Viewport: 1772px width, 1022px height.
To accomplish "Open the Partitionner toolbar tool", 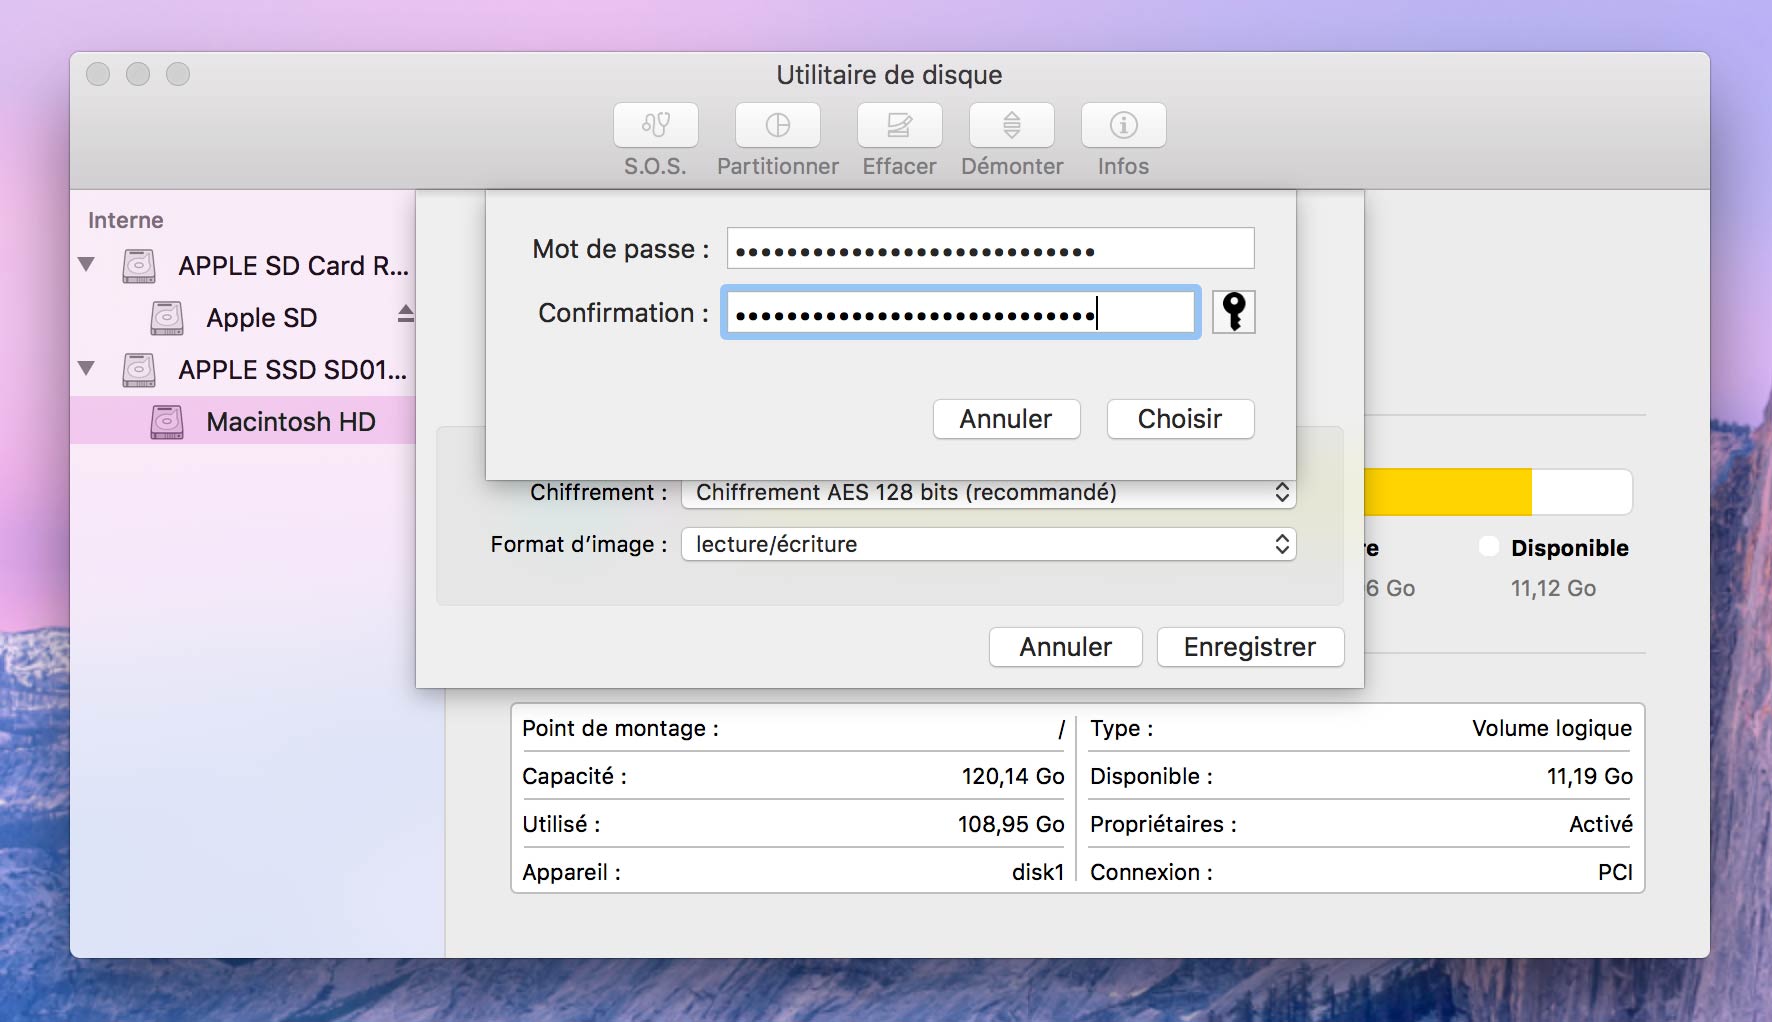I will (x=777, y=125).
